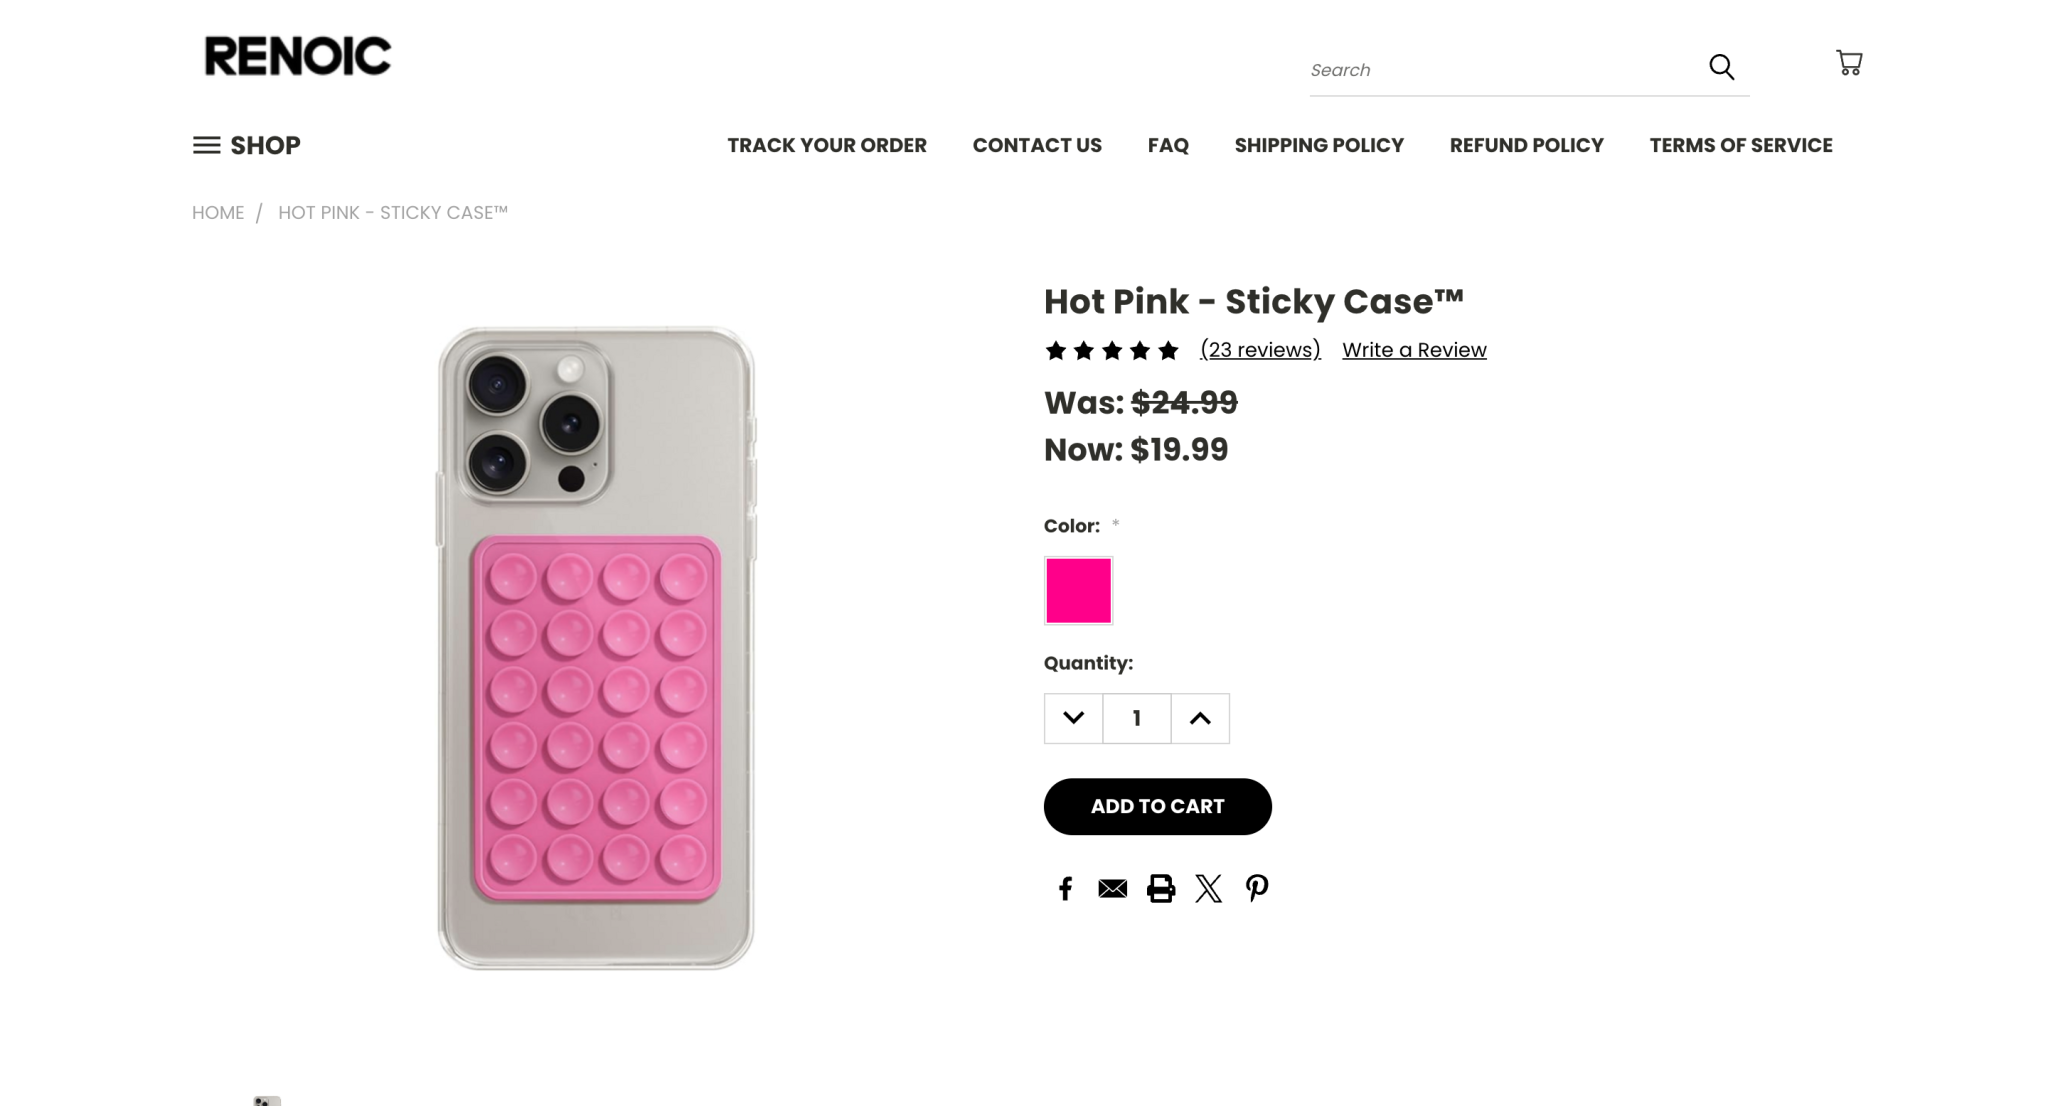Open the shopping cart
Screen dimensions: 2048x1106
pyautogui.click(x=1849, y=63)
